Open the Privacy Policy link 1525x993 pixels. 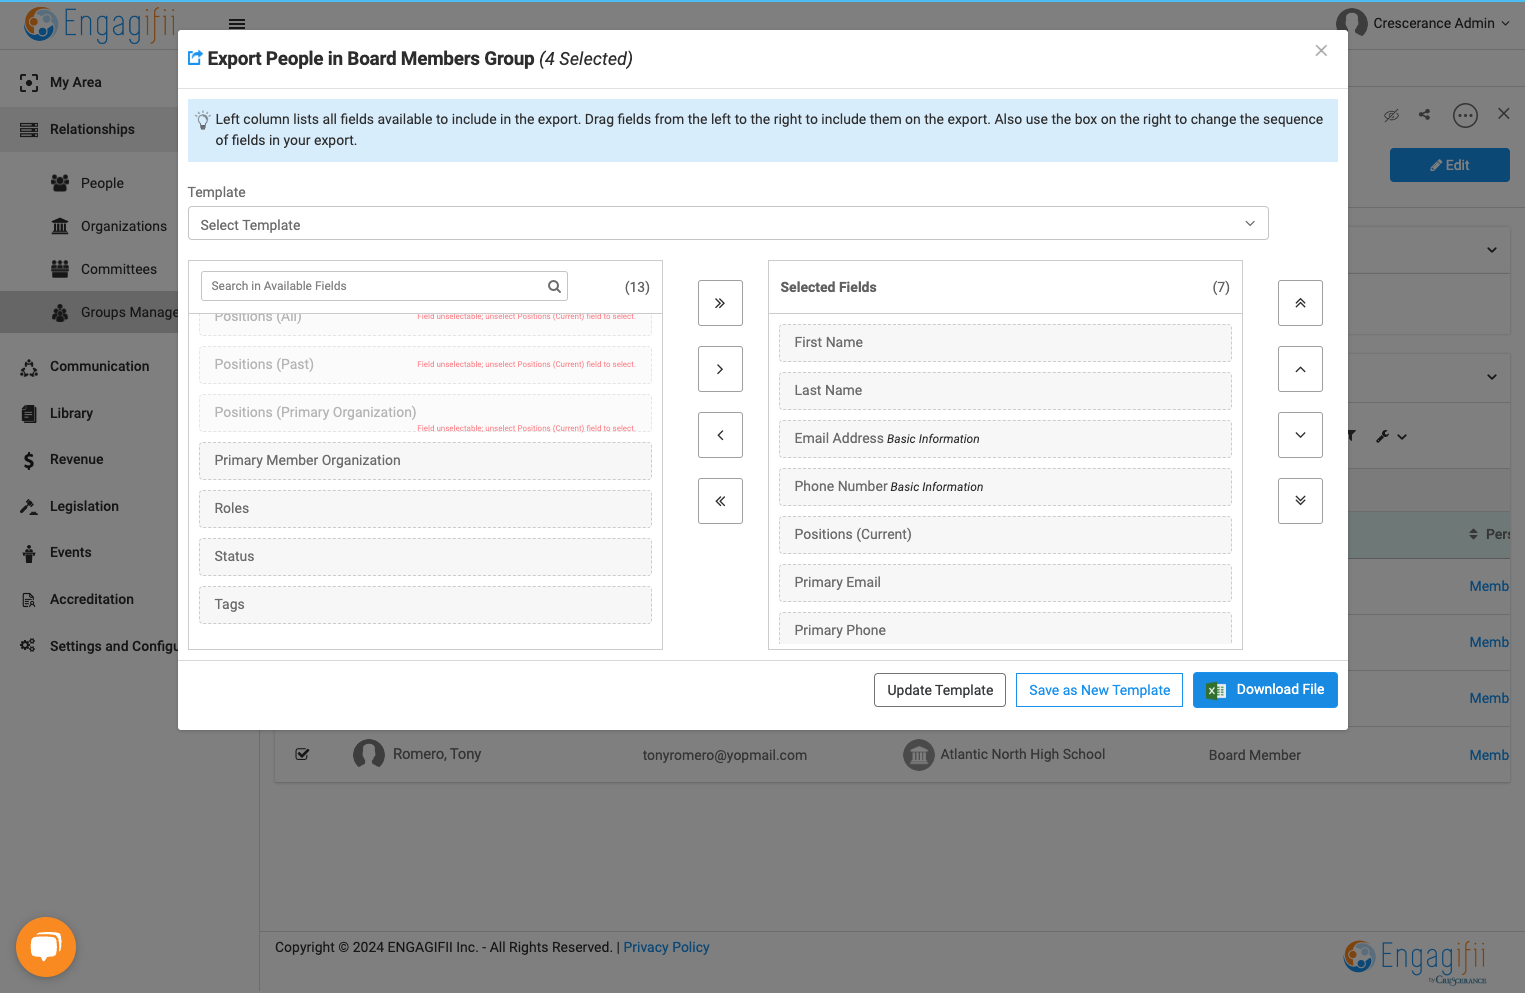click(x=666, y=947)
